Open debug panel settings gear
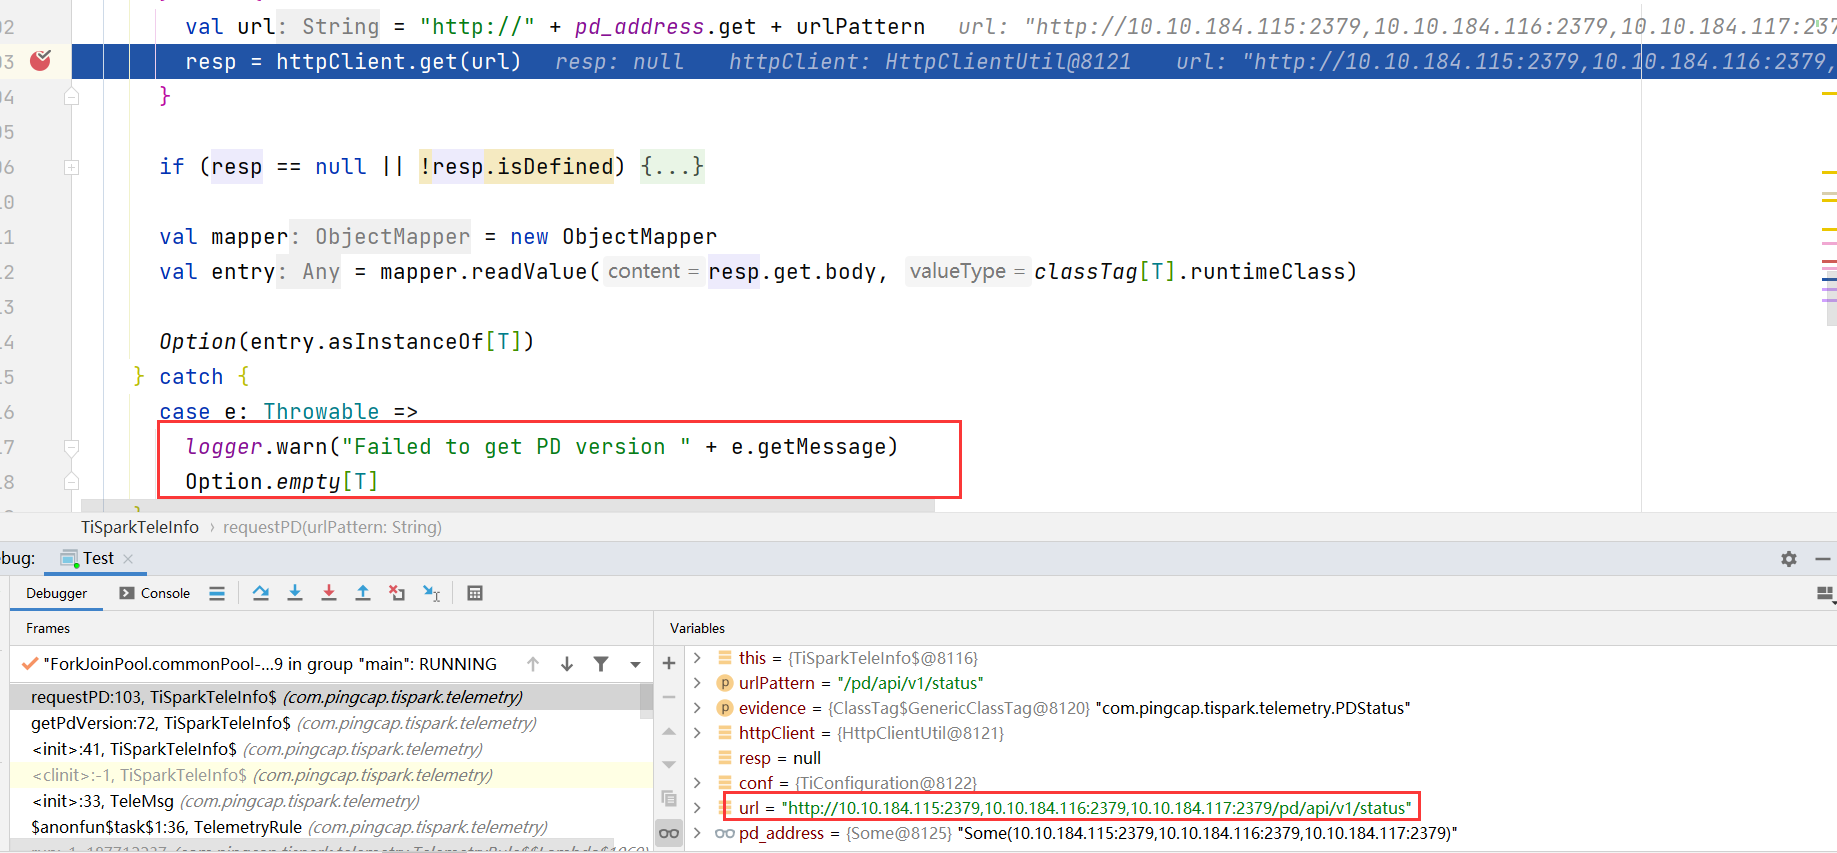This screenshot has height=853, width=1837. (x=1789, y=559)
